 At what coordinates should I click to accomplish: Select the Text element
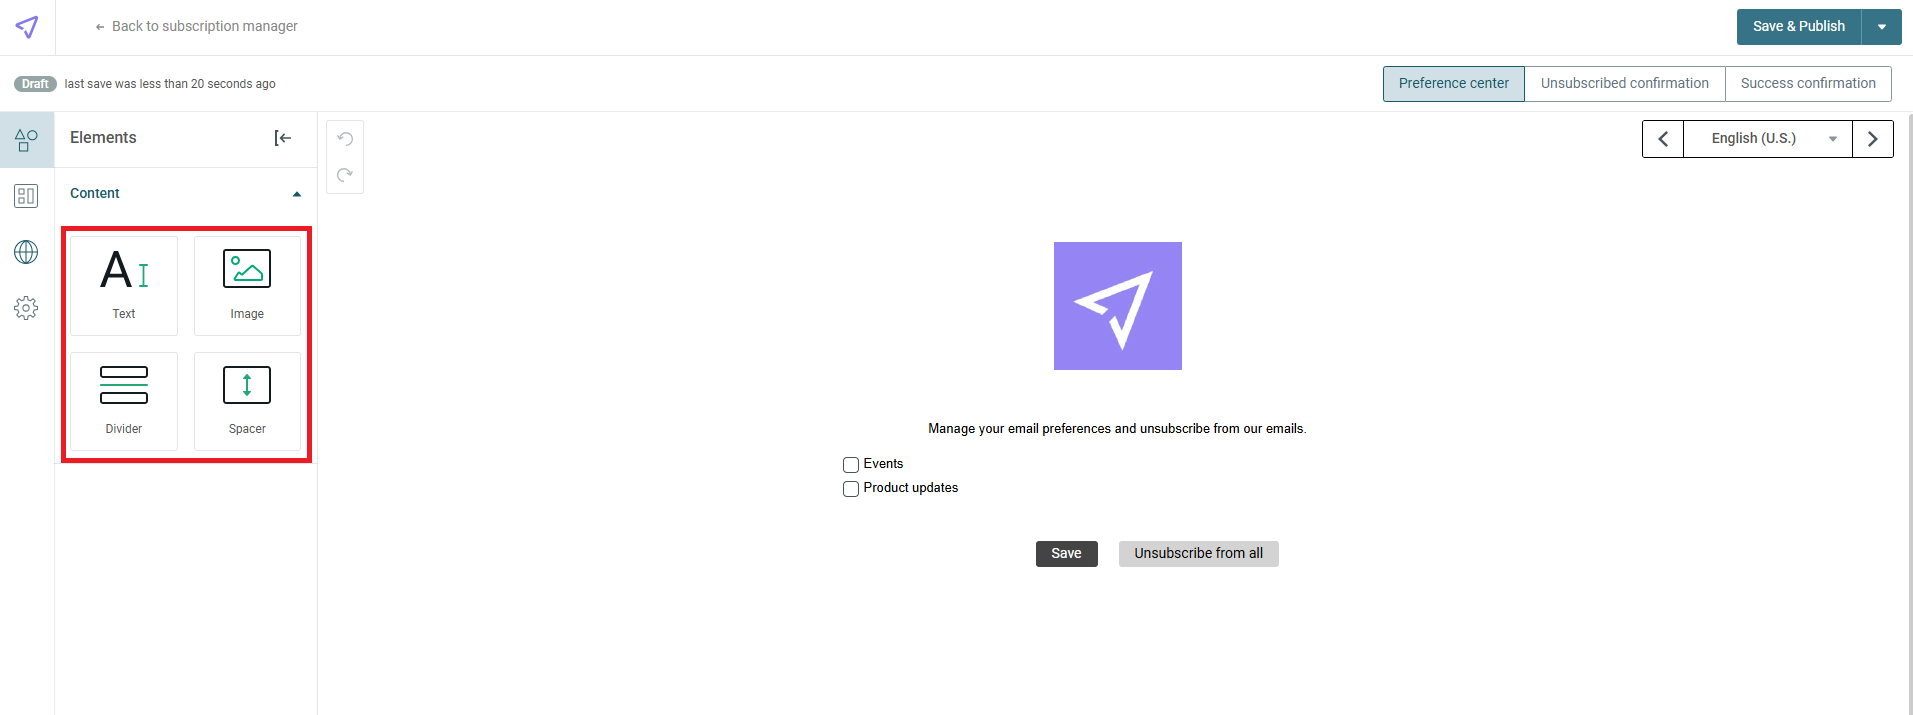tap(124, 286)
